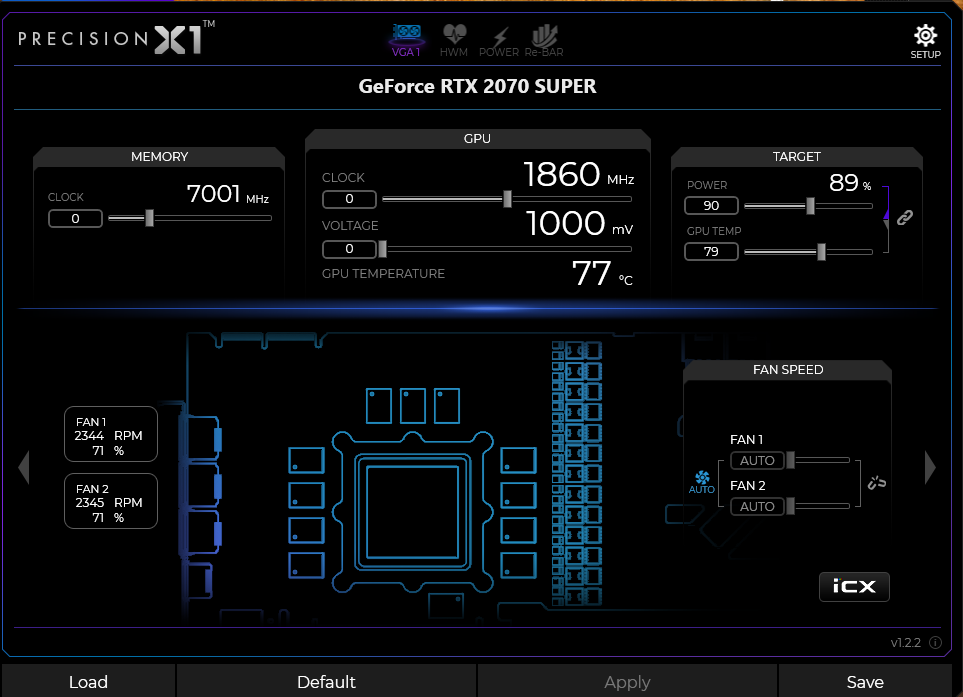Click the GPU voltage offset field
Viewport: 963px width, 697px height.
click(349, 249)
